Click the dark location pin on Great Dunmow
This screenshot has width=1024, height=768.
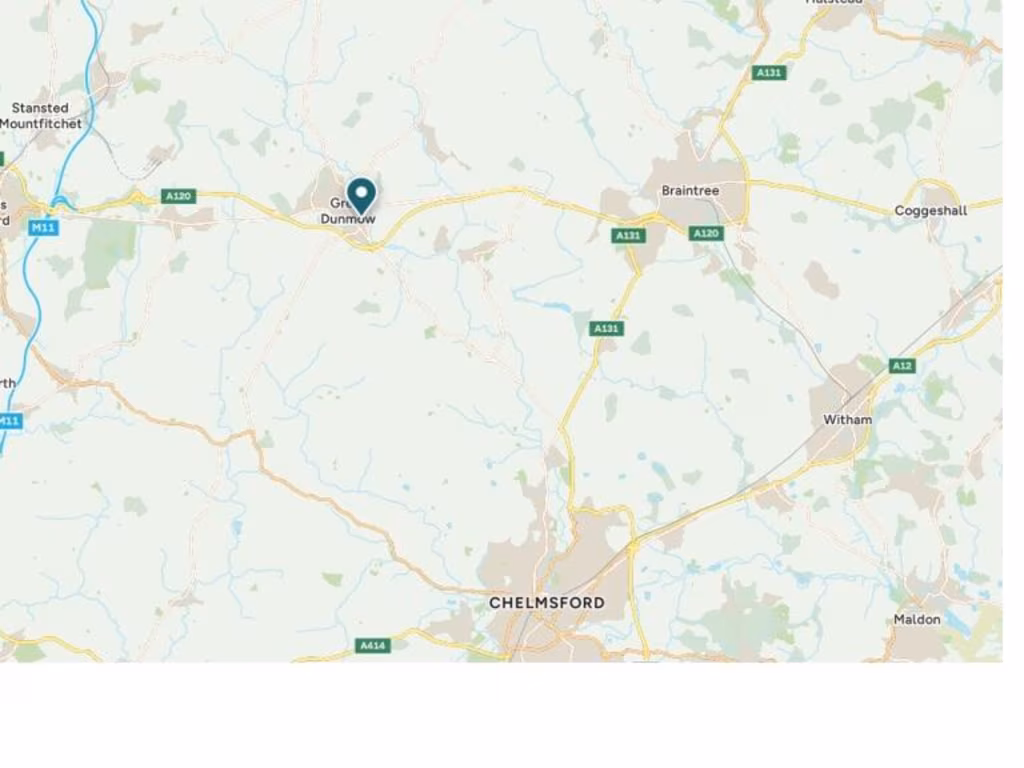361,196
